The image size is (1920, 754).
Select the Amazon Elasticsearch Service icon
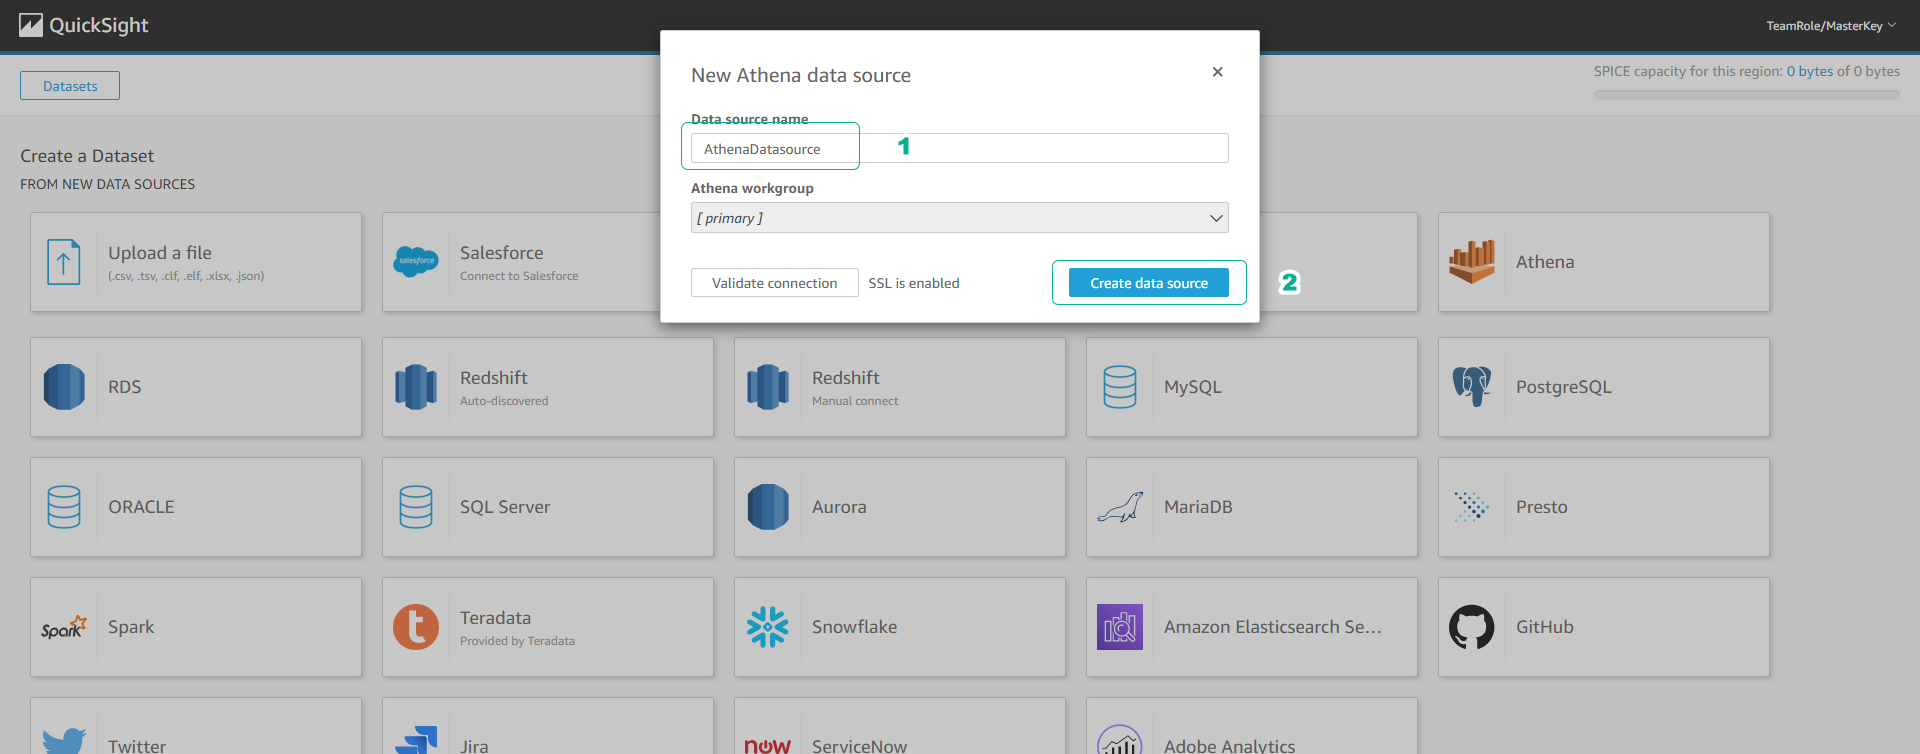point(1120,627)
